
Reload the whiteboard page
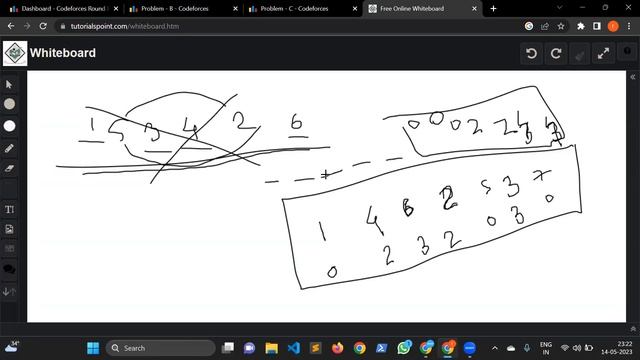(43, 26)
